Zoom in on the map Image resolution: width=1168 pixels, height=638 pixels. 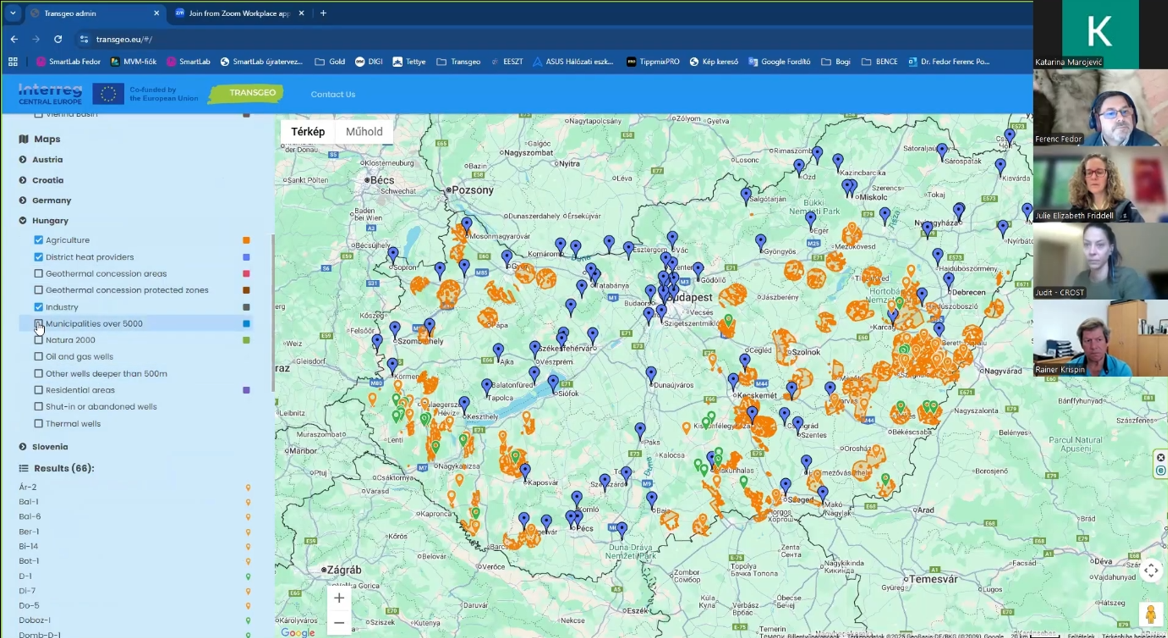coord(339,598)
